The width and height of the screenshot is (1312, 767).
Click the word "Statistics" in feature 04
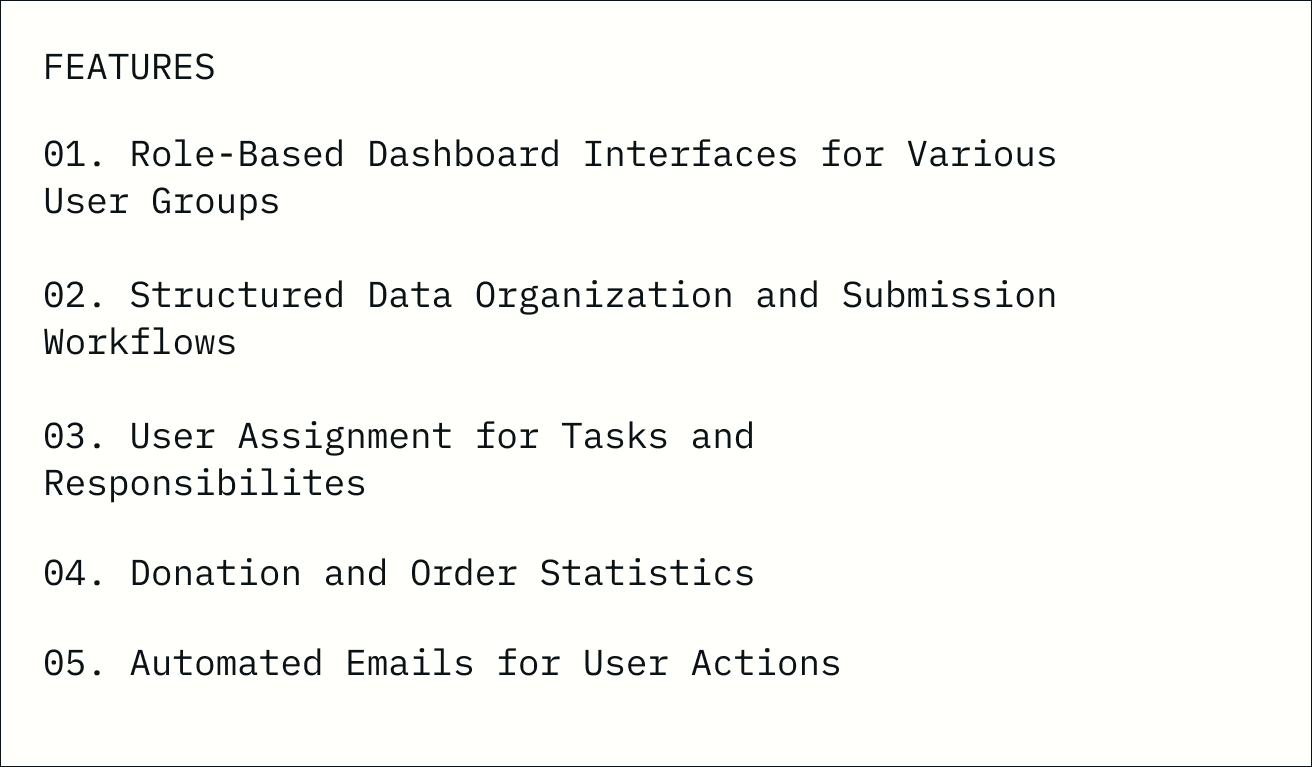[x=647, y=573]
